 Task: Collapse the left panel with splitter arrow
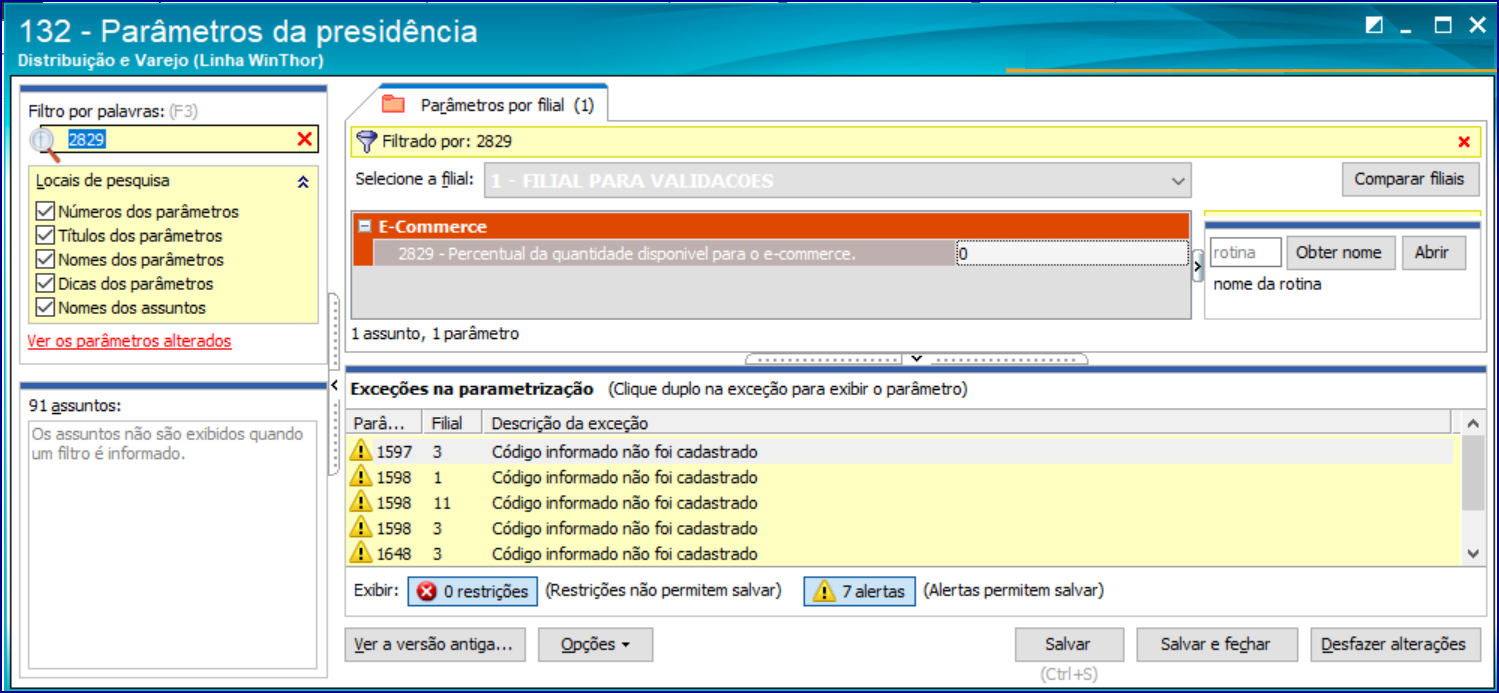point(333,386)
